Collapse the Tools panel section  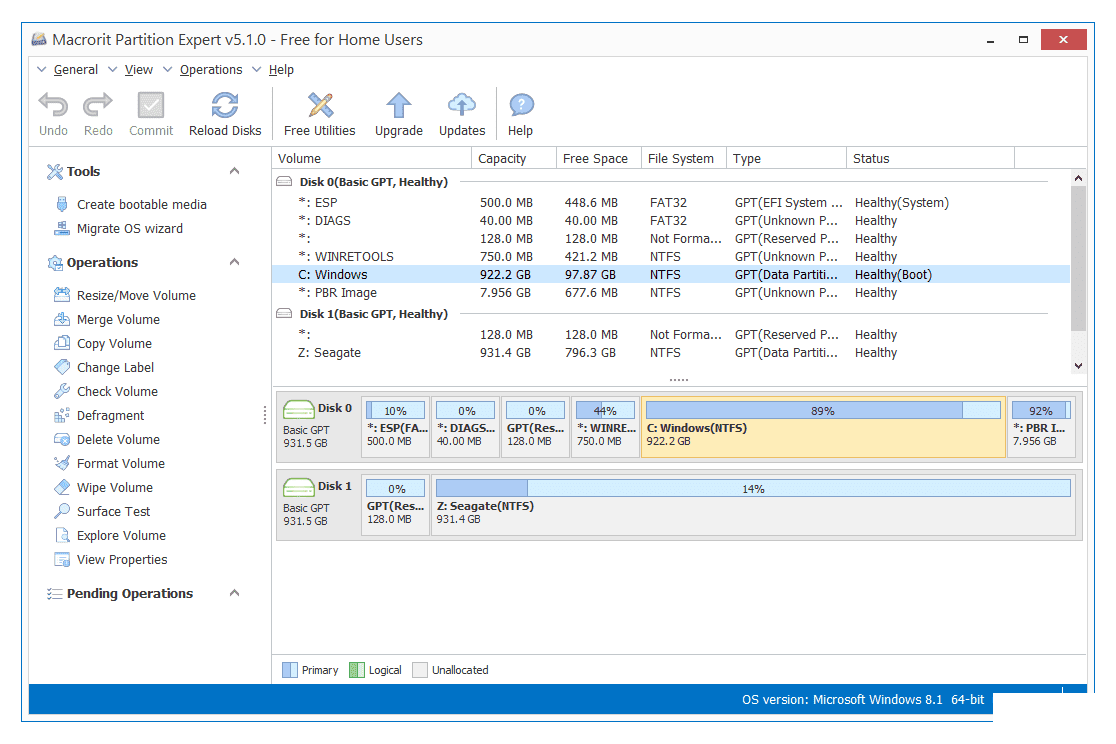pos(234,171)
